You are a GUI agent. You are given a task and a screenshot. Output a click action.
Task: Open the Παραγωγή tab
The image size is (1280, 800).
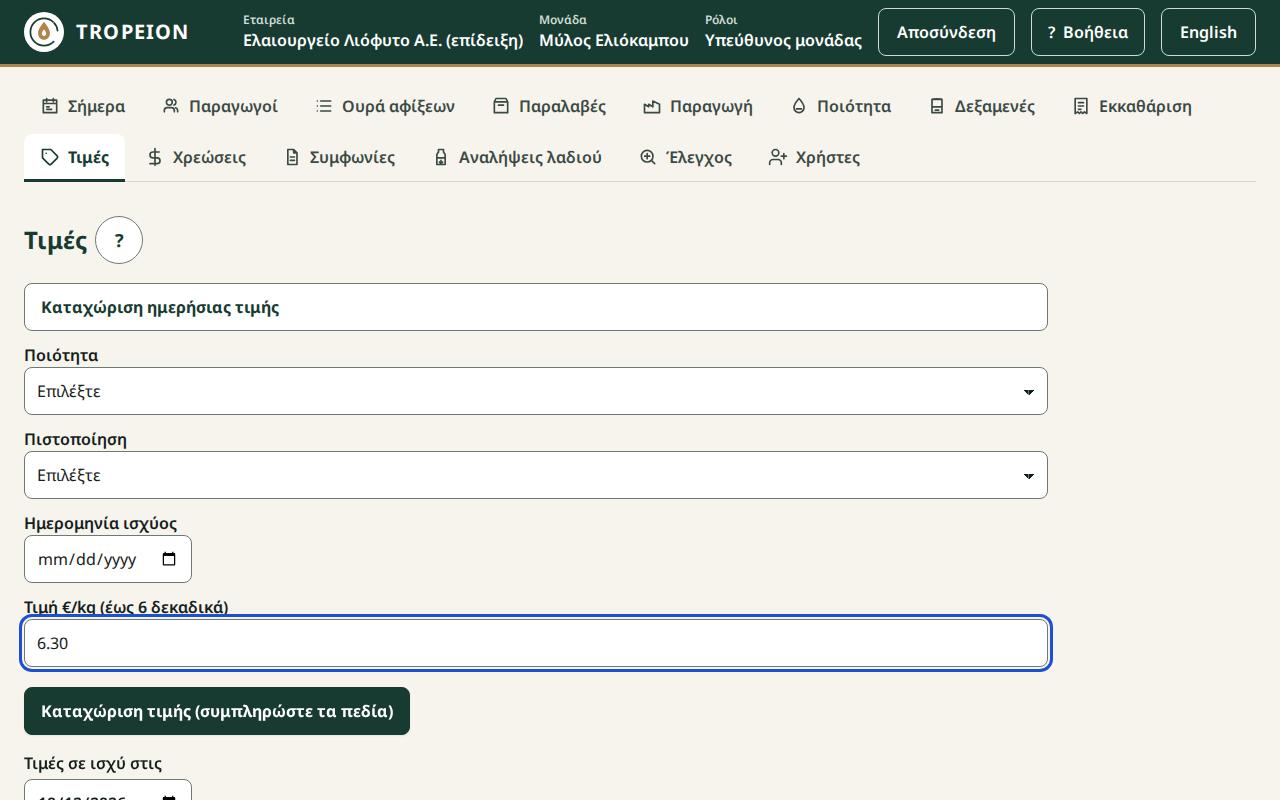[x=698, y=106]
